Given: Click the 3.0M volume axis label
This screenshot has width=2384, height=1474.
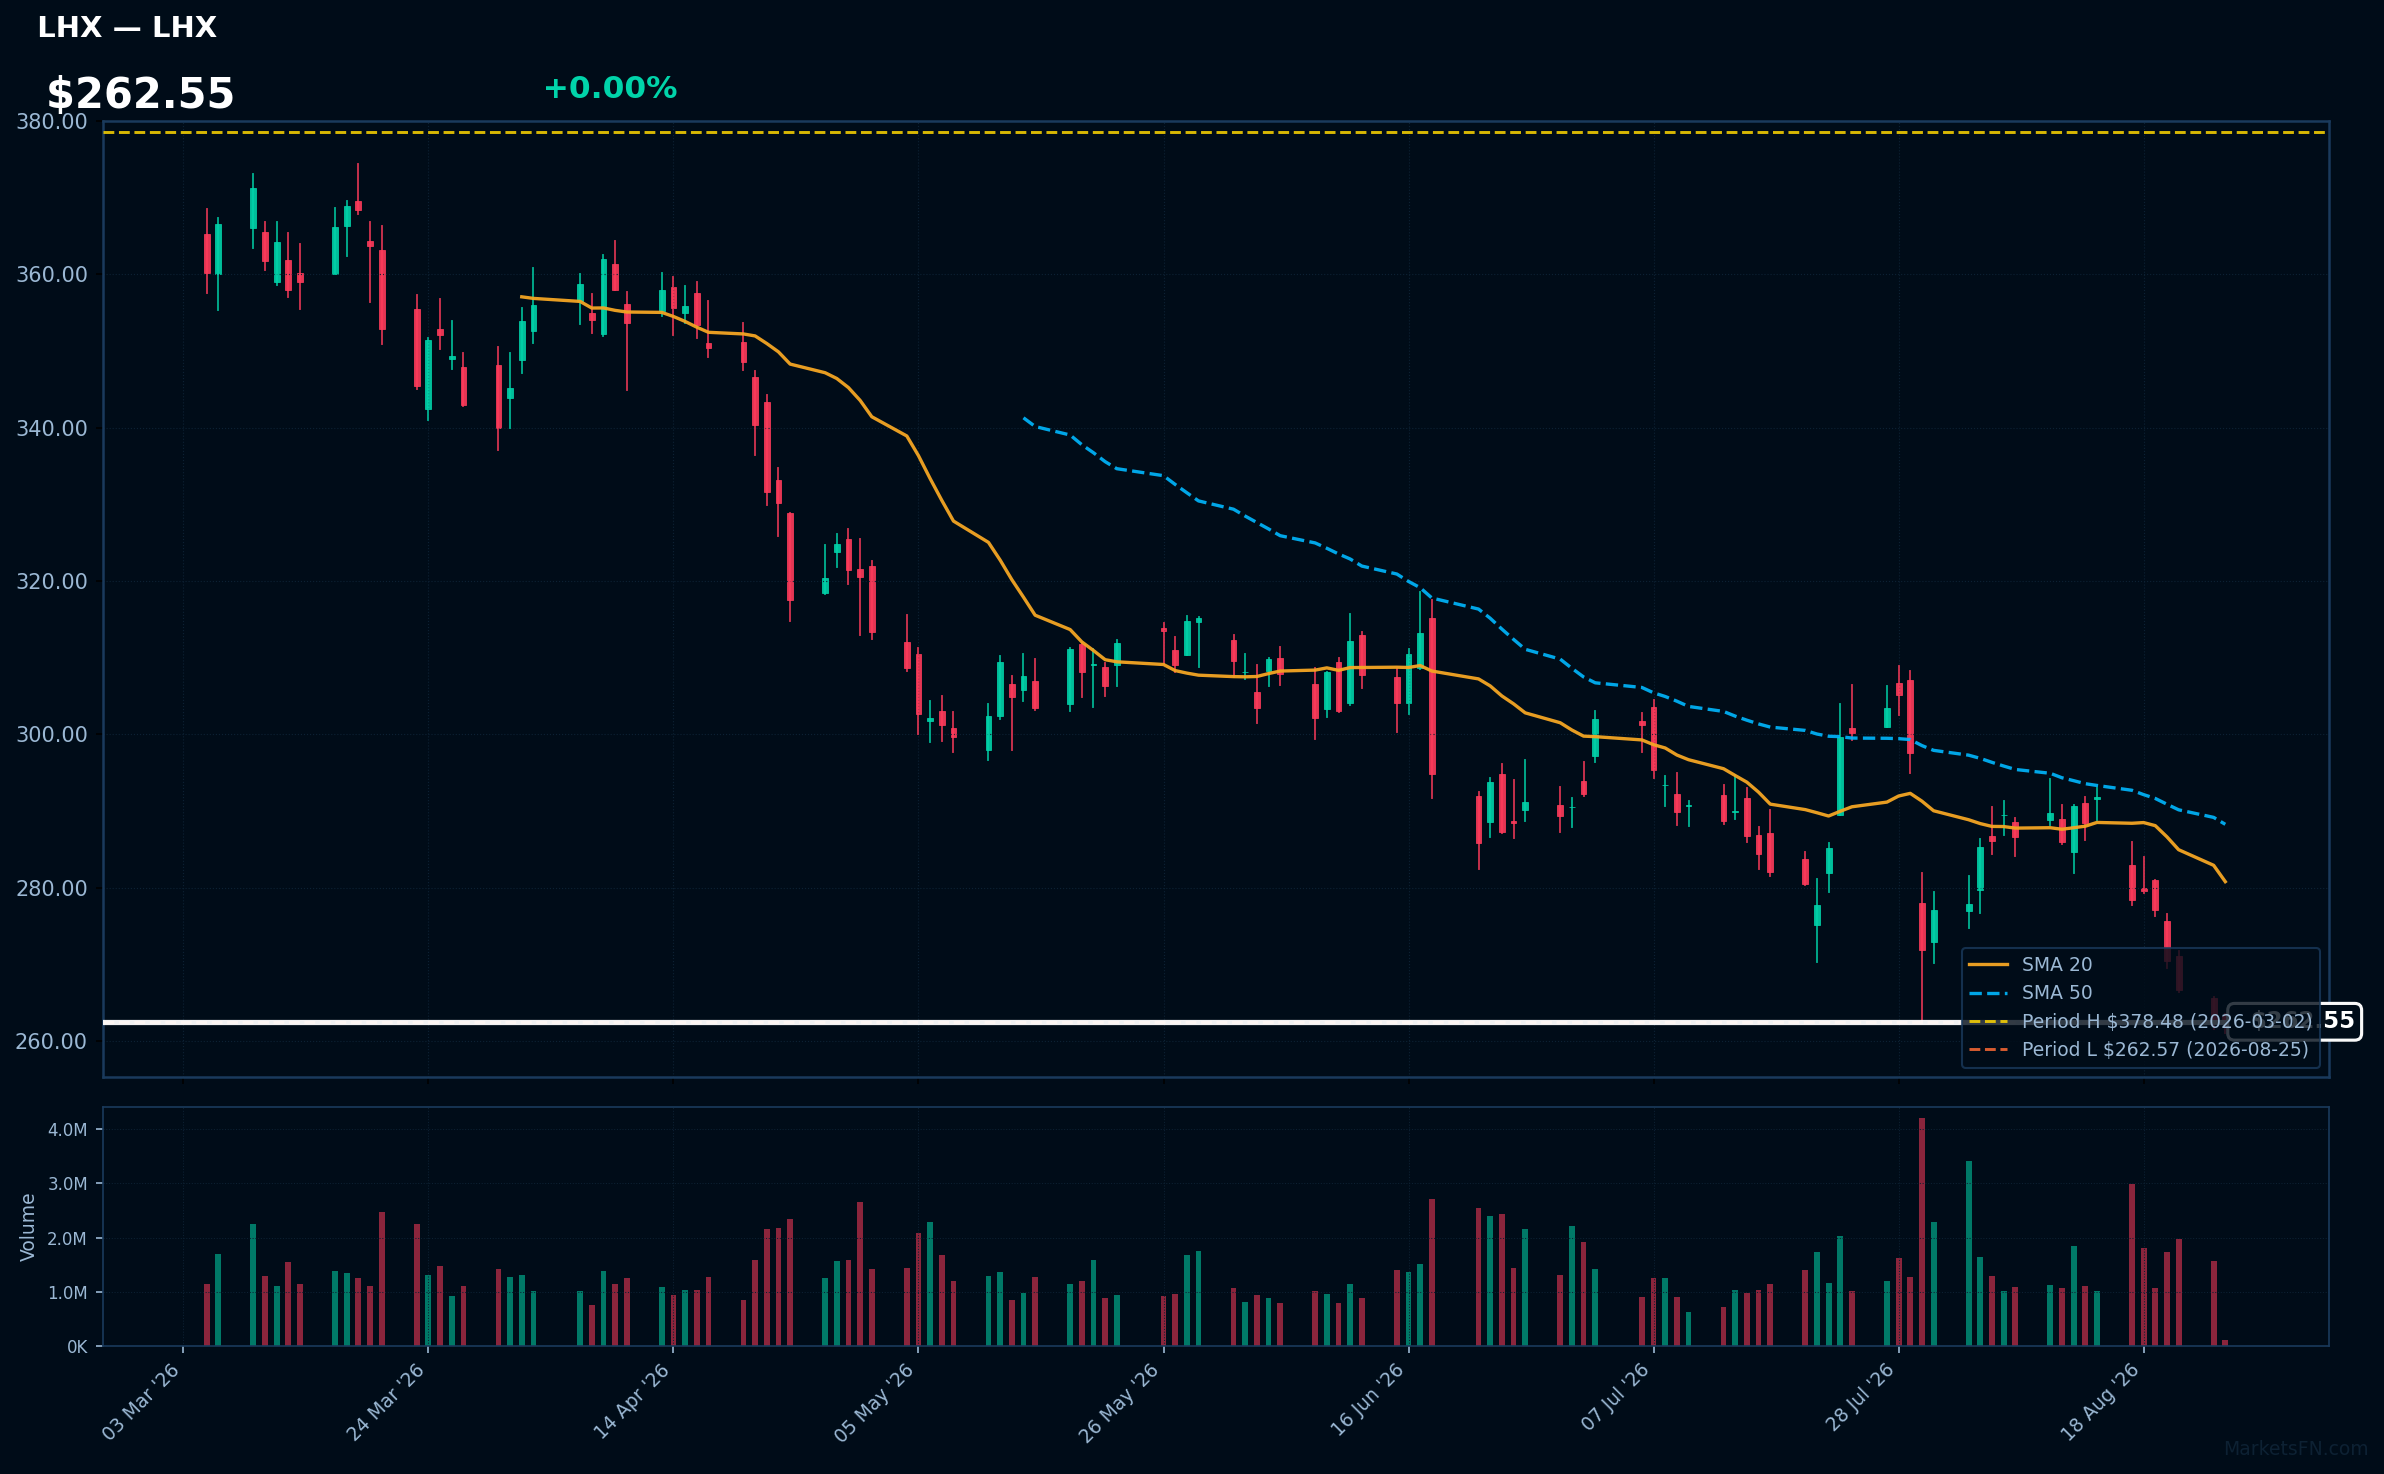Looking at the screenshot, I should pos(68,1184).
